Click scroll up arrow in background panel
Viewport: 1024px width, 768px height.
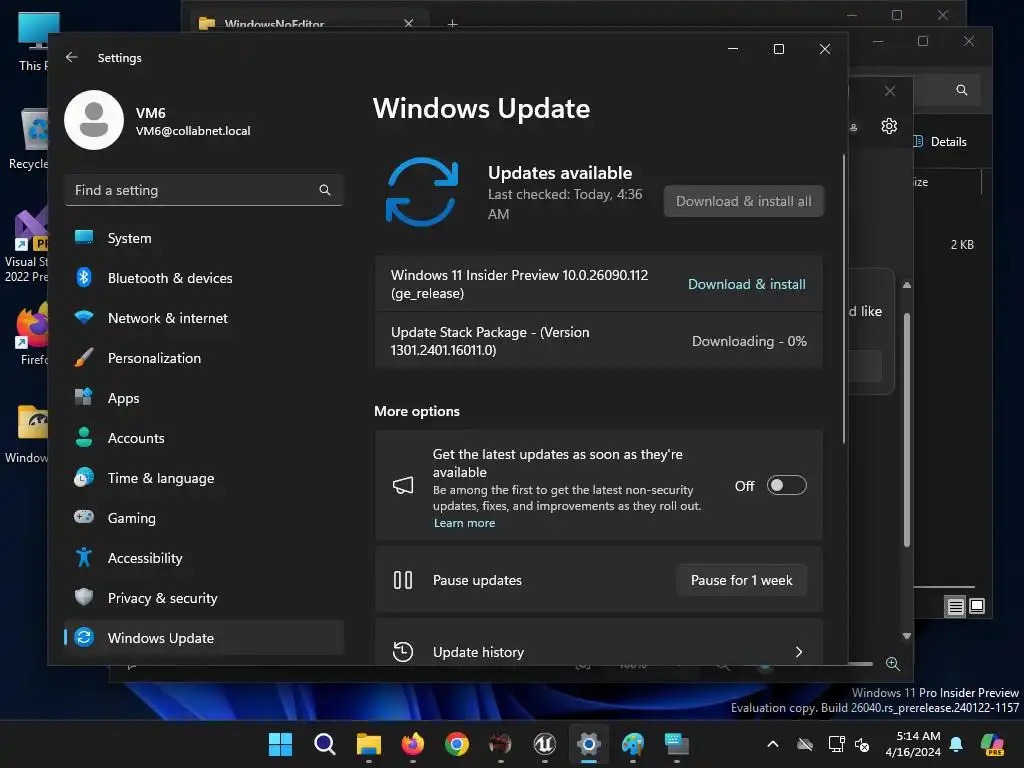(x=906, y=285)
